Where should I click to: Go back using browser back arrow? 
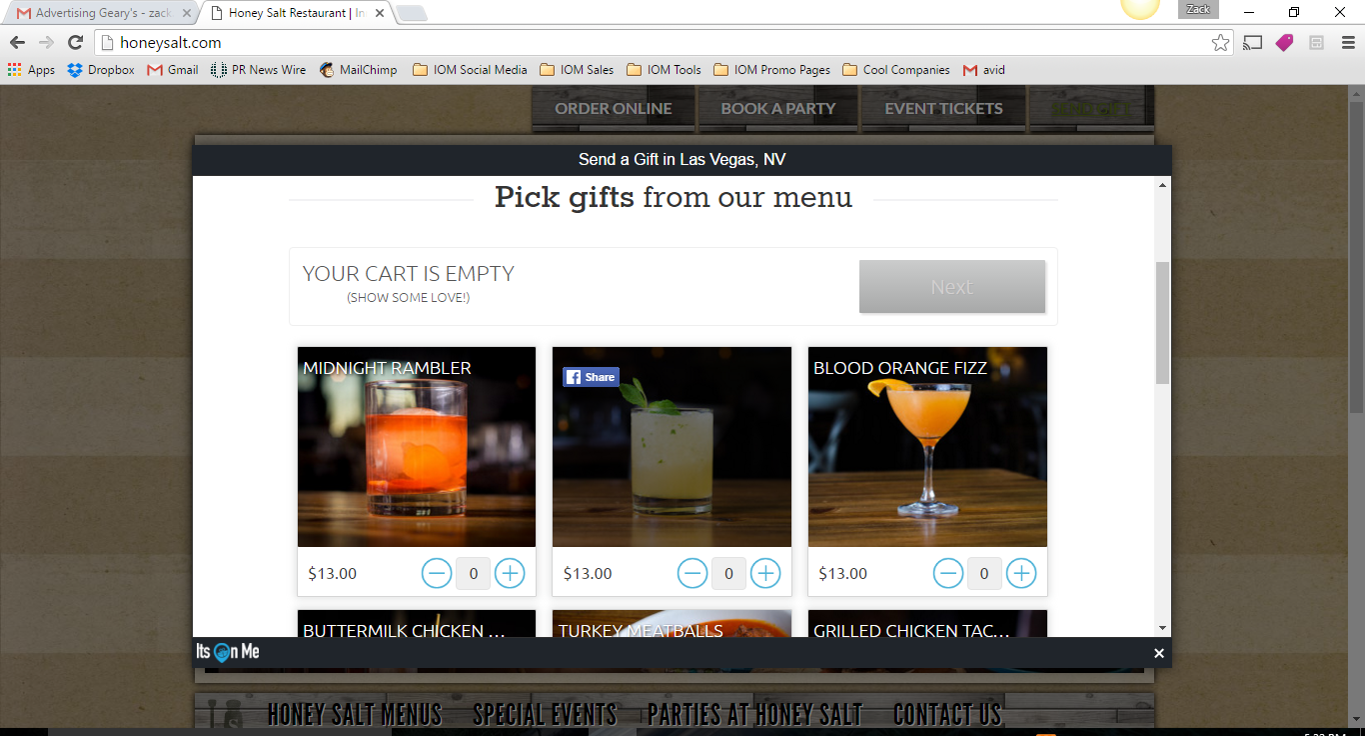coord(17,42)
